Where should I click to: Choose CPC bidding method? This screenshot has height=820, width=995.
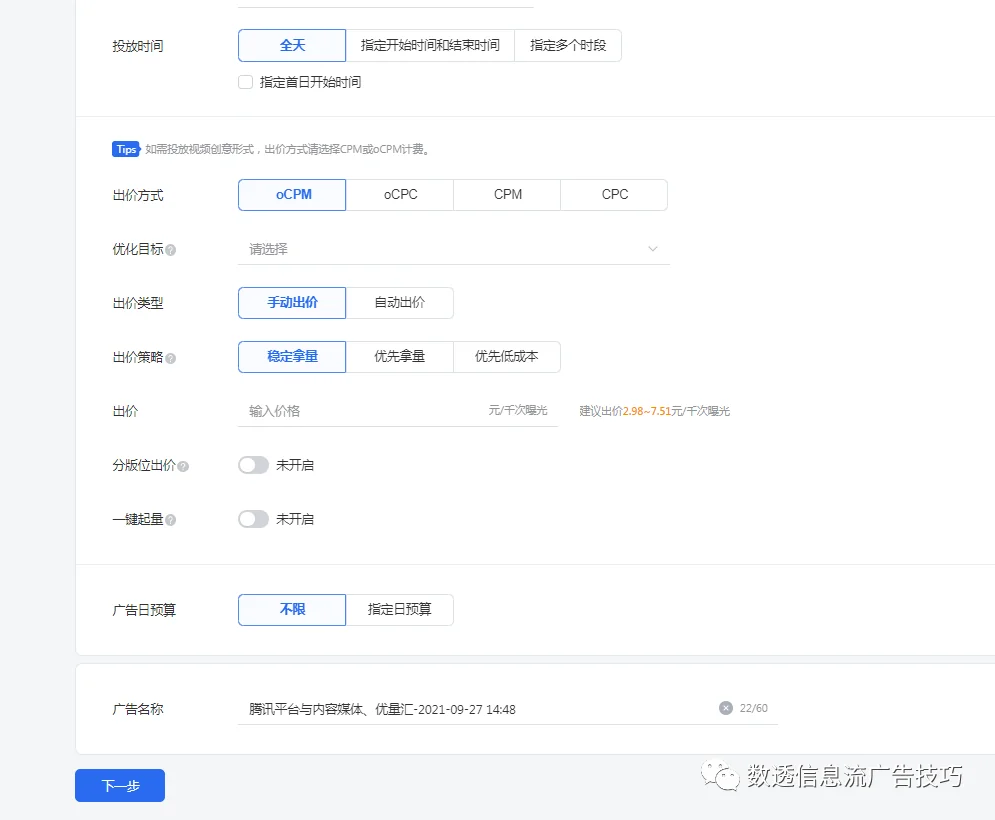[x=614, y=195]
